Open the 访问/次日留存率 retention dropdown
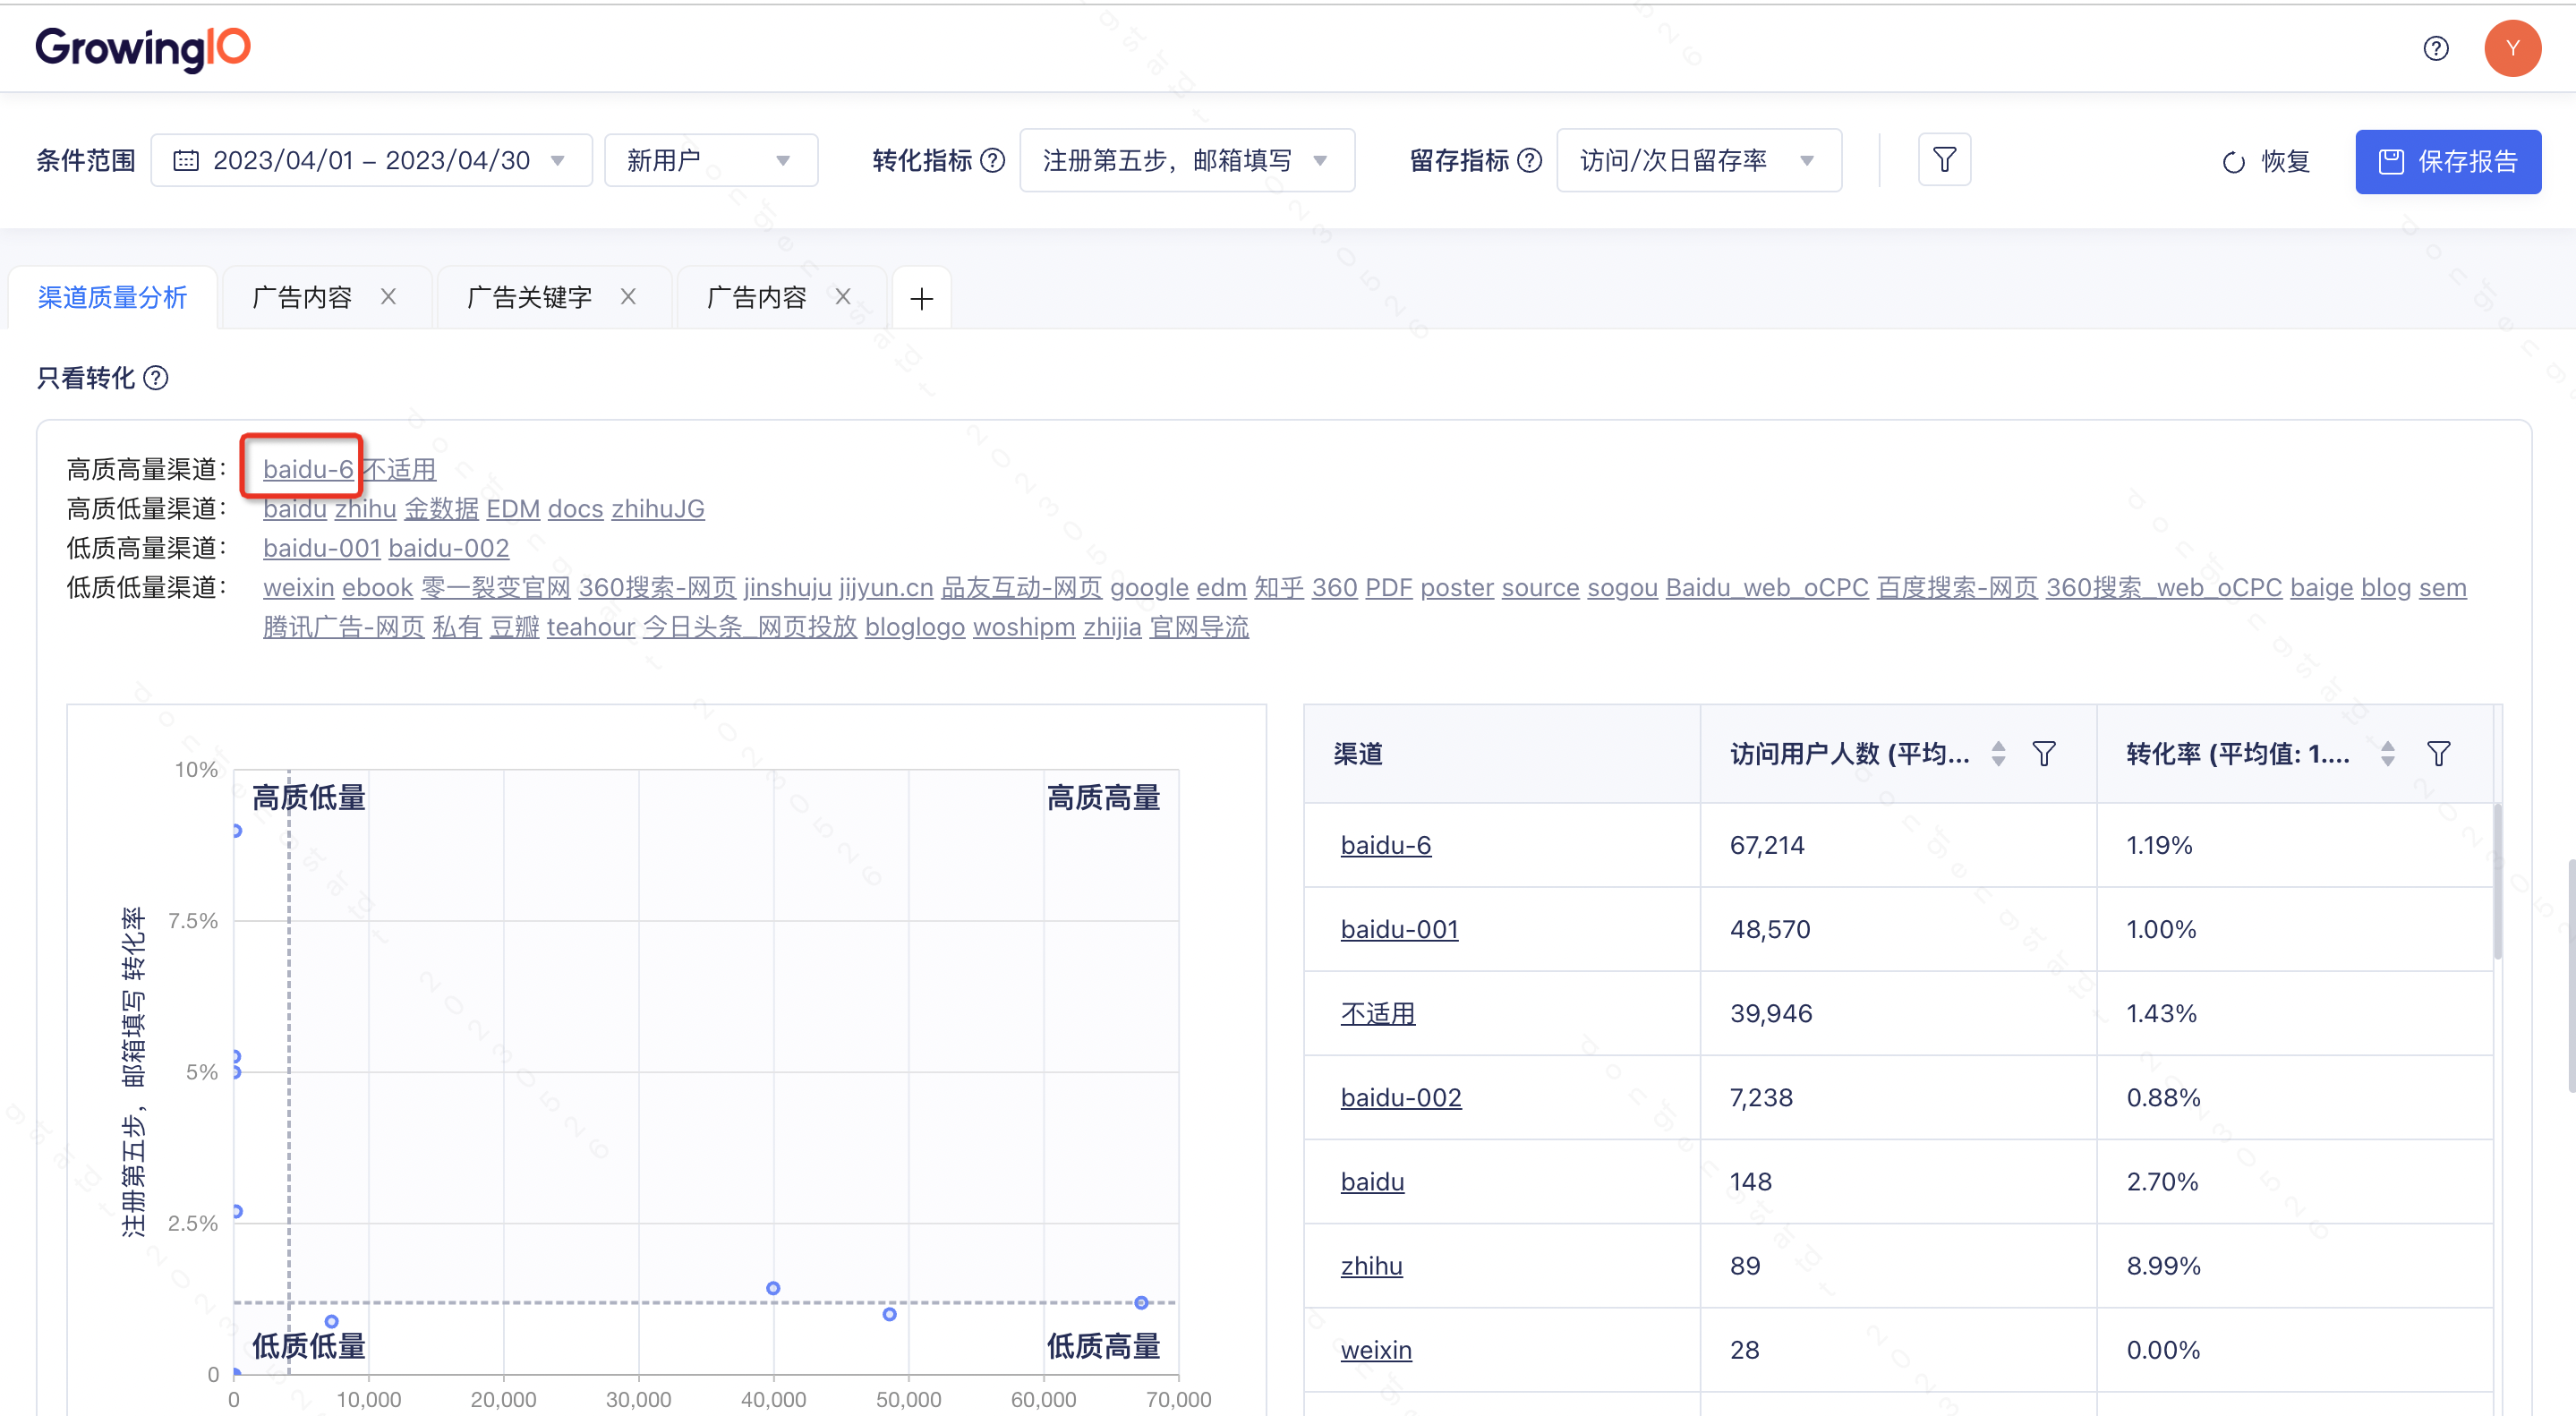Screen dimensions: 2576x1416 [x=1698, y=160]
